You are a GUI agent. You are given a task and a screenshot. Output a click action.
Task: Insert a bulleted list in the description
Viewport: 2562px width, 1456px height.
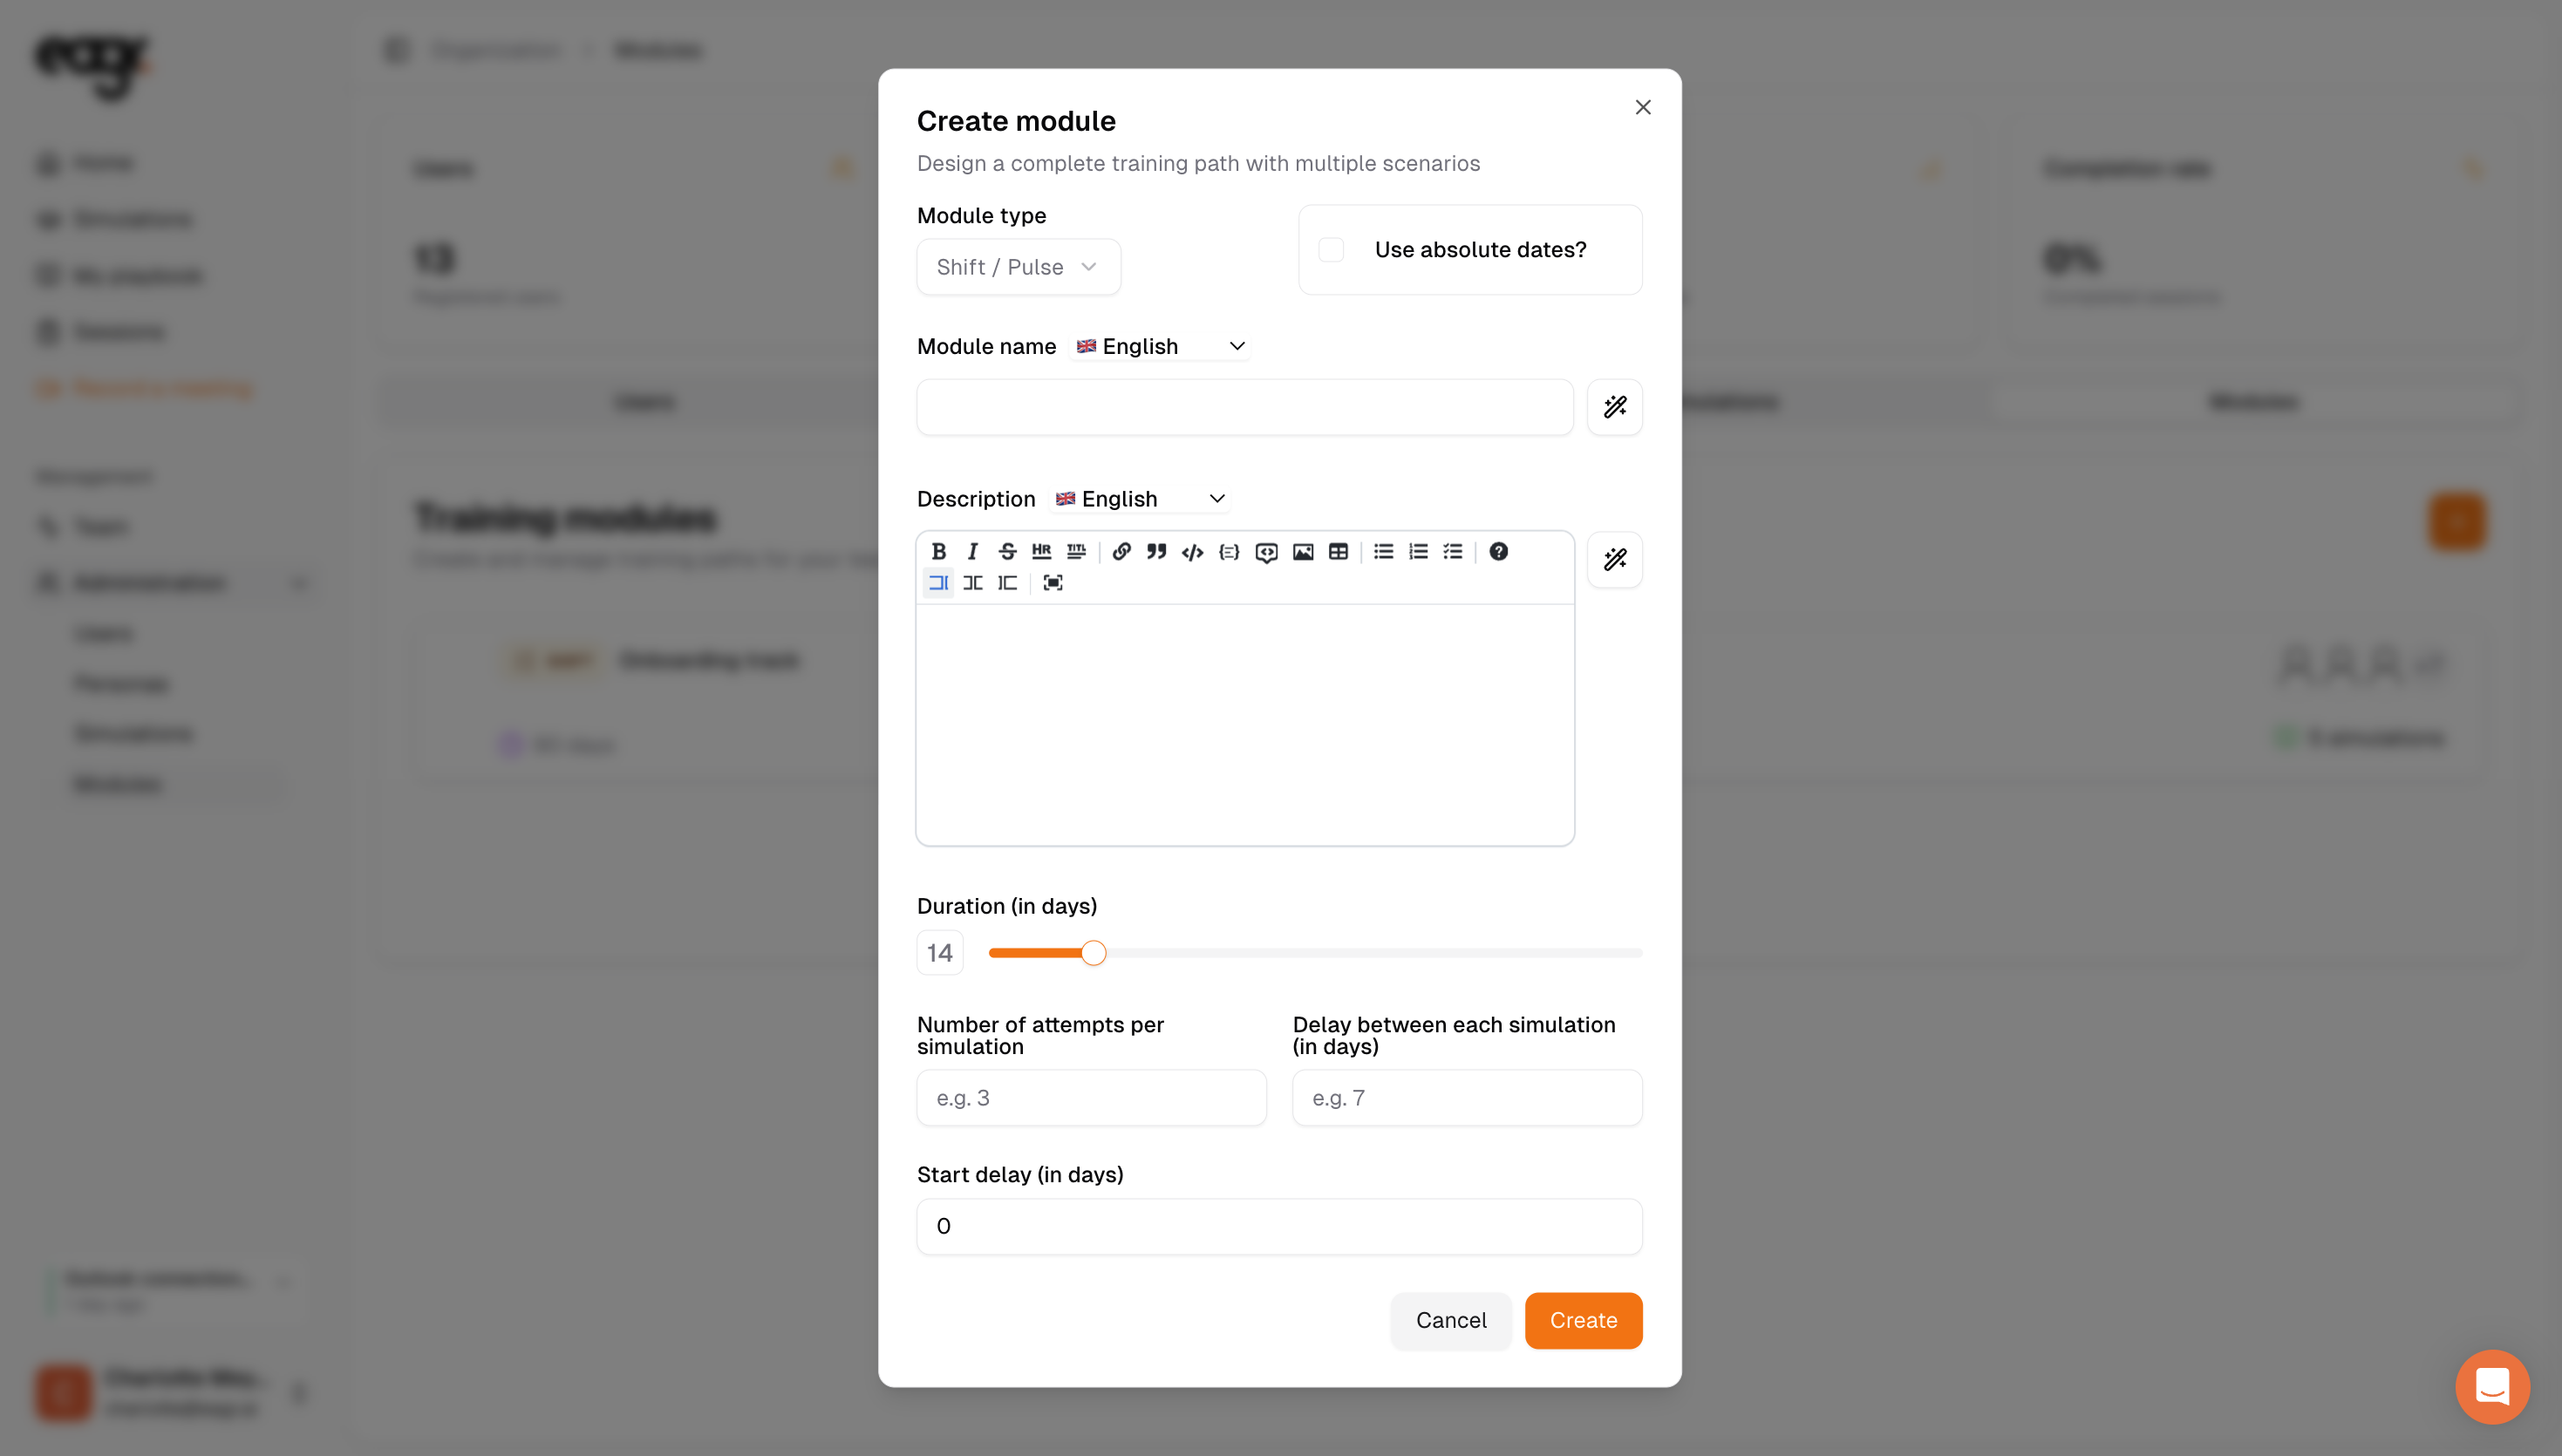[x=1383, y=551]
